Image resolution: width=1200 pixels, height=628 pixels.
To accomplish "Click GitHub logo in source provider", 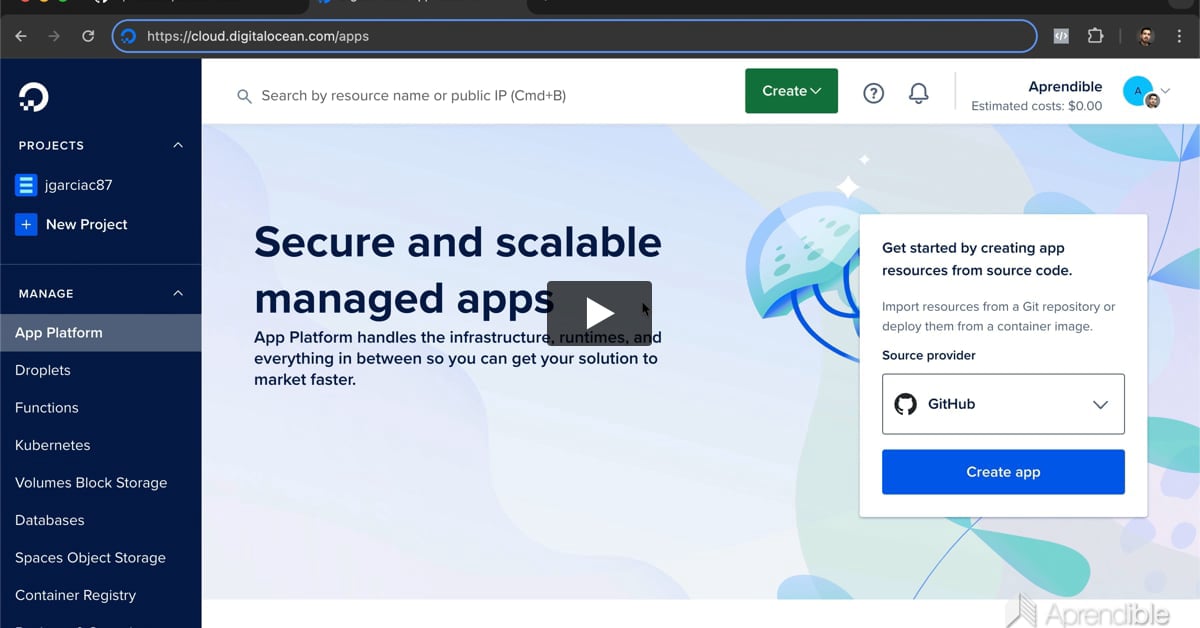I will (905, 404).
